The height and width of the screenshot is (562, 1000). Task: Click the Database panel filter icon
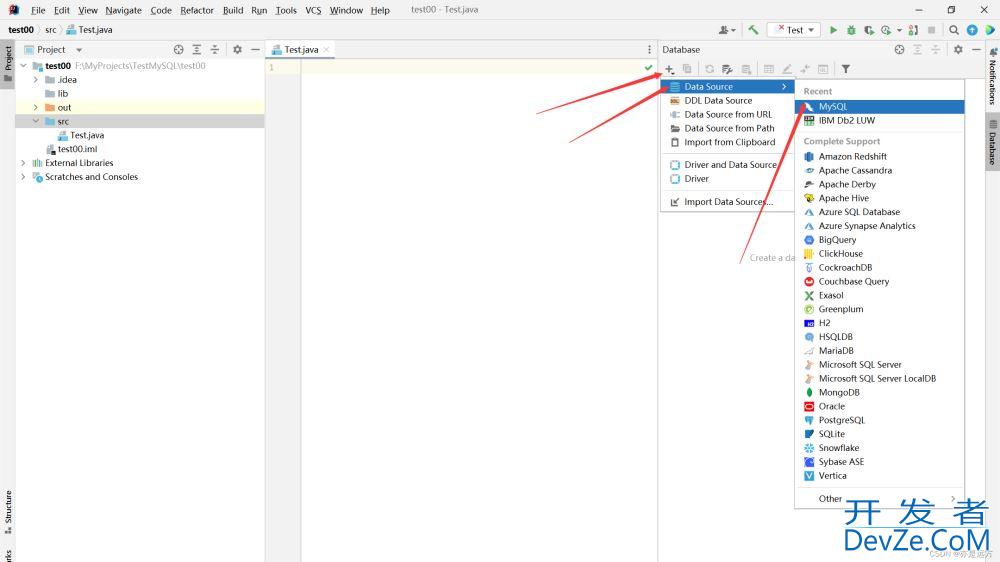click(845, 69)
